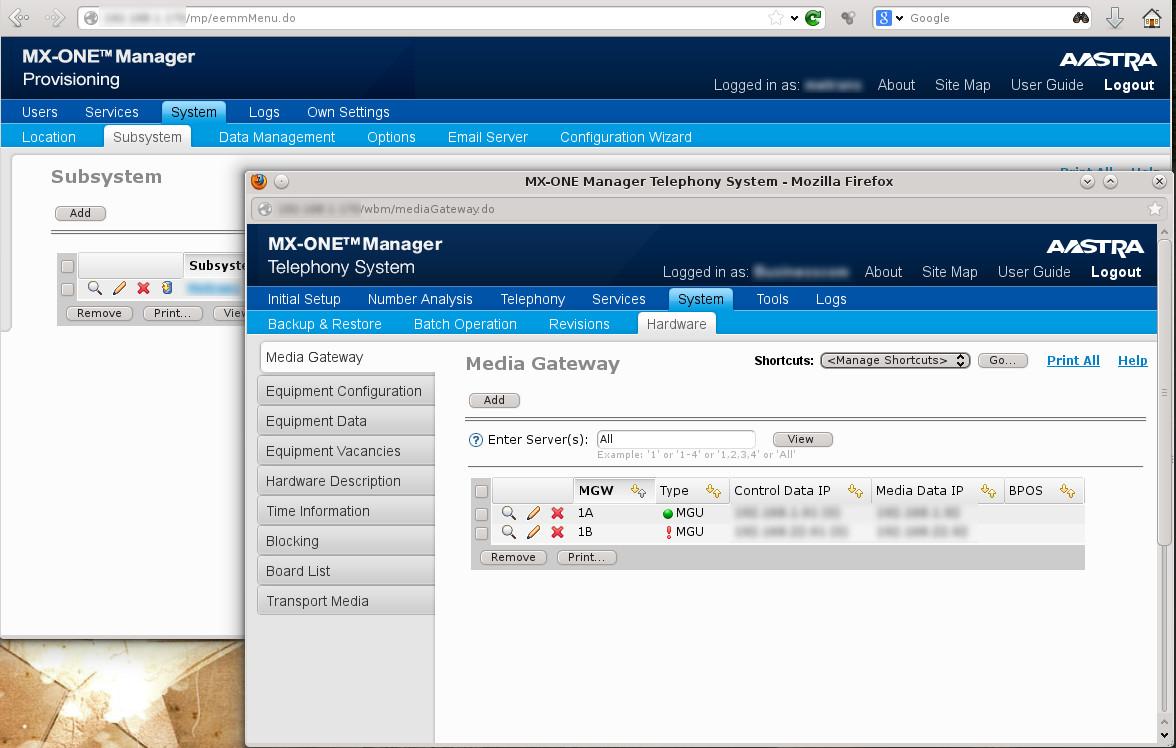Click the Print All link in Media Gateway
The width and height of the screenshot is (1176, 748).
click(x=1073, y=361)
